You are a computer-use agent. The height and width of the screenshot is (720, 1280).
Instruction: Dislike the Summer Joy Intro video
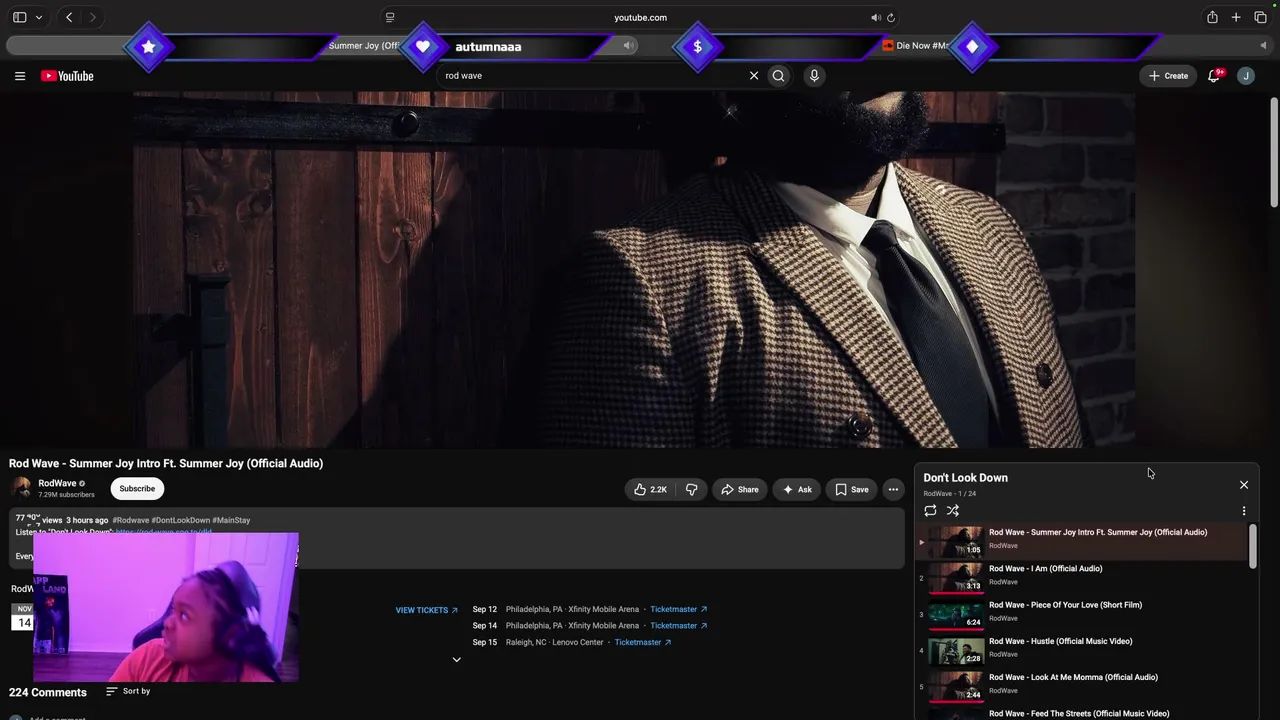(x=691, y=489)
